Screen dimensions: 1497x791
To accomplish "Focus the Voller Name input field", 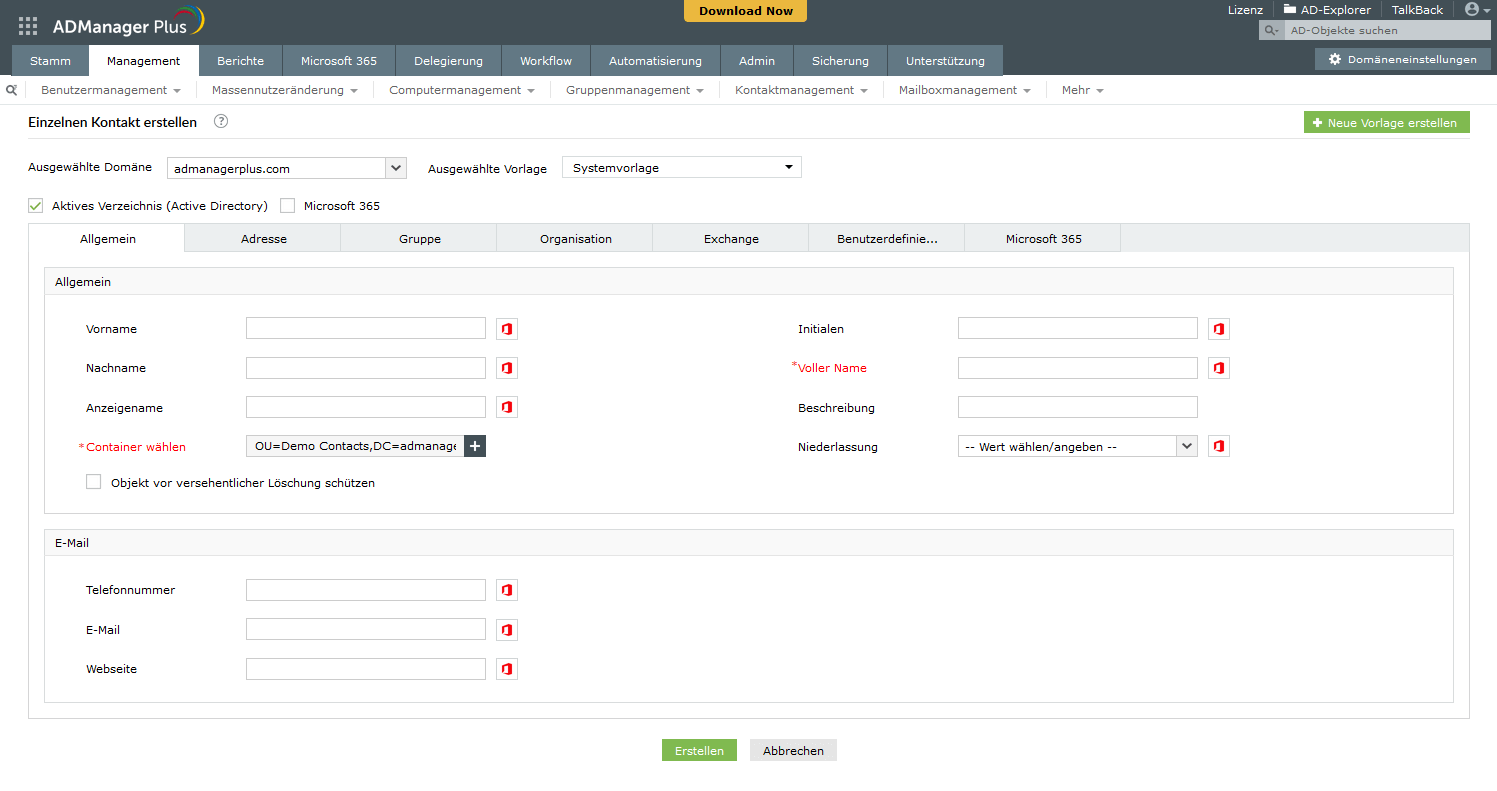I will [x=1077, y=368].
